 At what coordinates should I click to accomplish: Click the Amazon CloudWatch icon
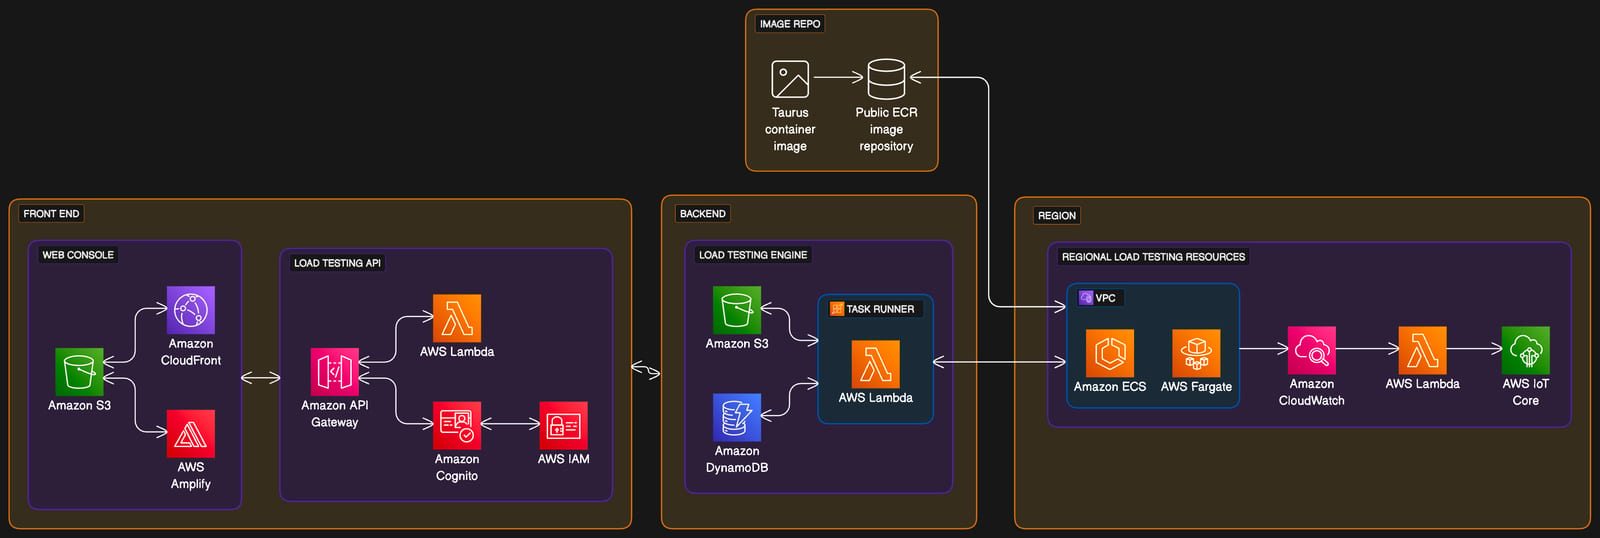coord(1311,351)
